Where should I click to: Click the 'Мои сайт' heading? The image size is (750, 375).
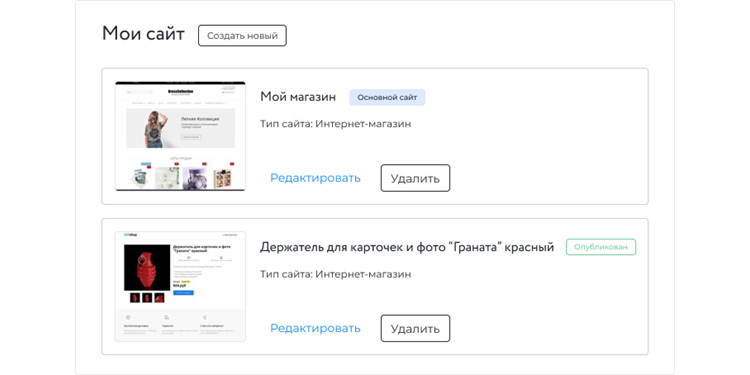(x=143, y=34)
